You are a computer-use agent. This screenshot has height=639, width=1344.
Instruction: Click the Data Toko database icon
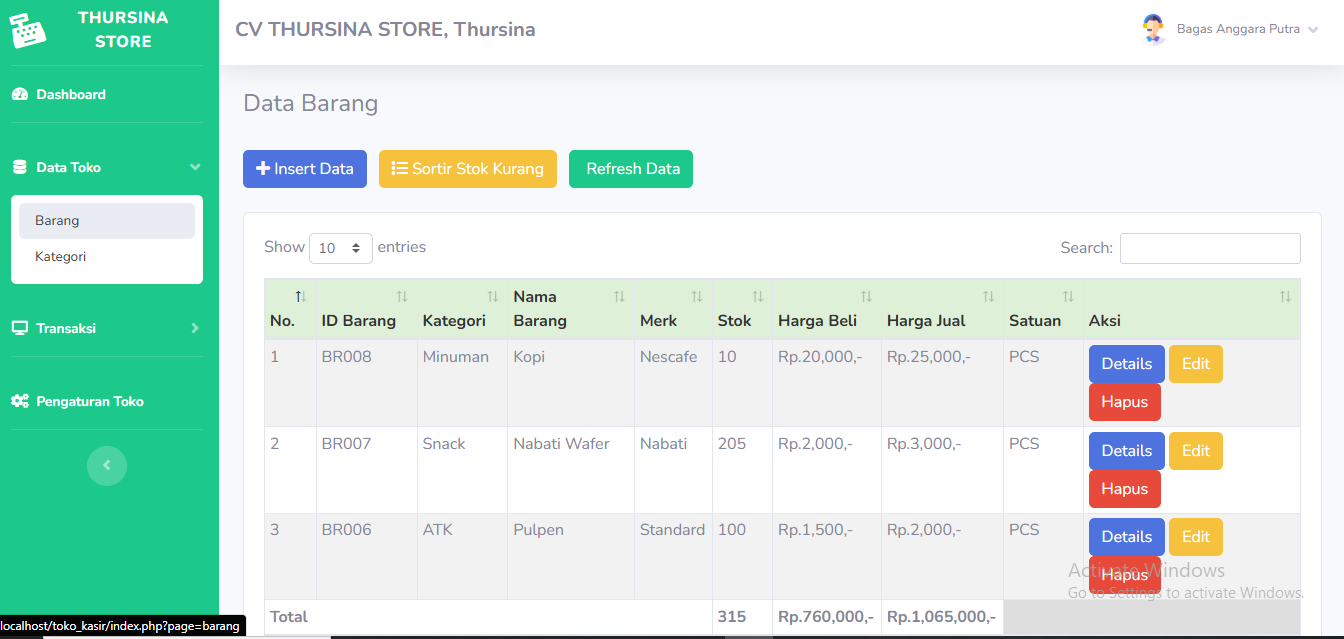[x=19, y=167]
